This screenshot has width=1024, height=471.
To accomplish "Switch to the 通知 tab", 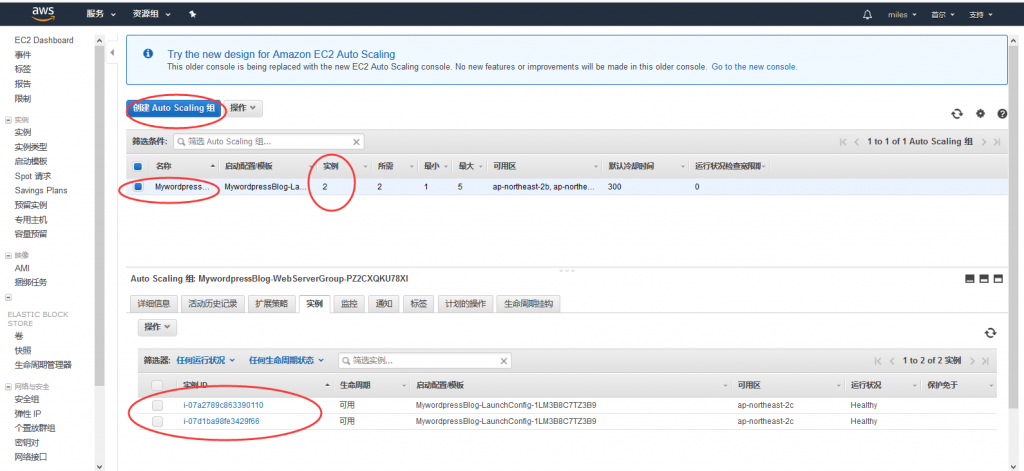I will [x=384, y=304].
